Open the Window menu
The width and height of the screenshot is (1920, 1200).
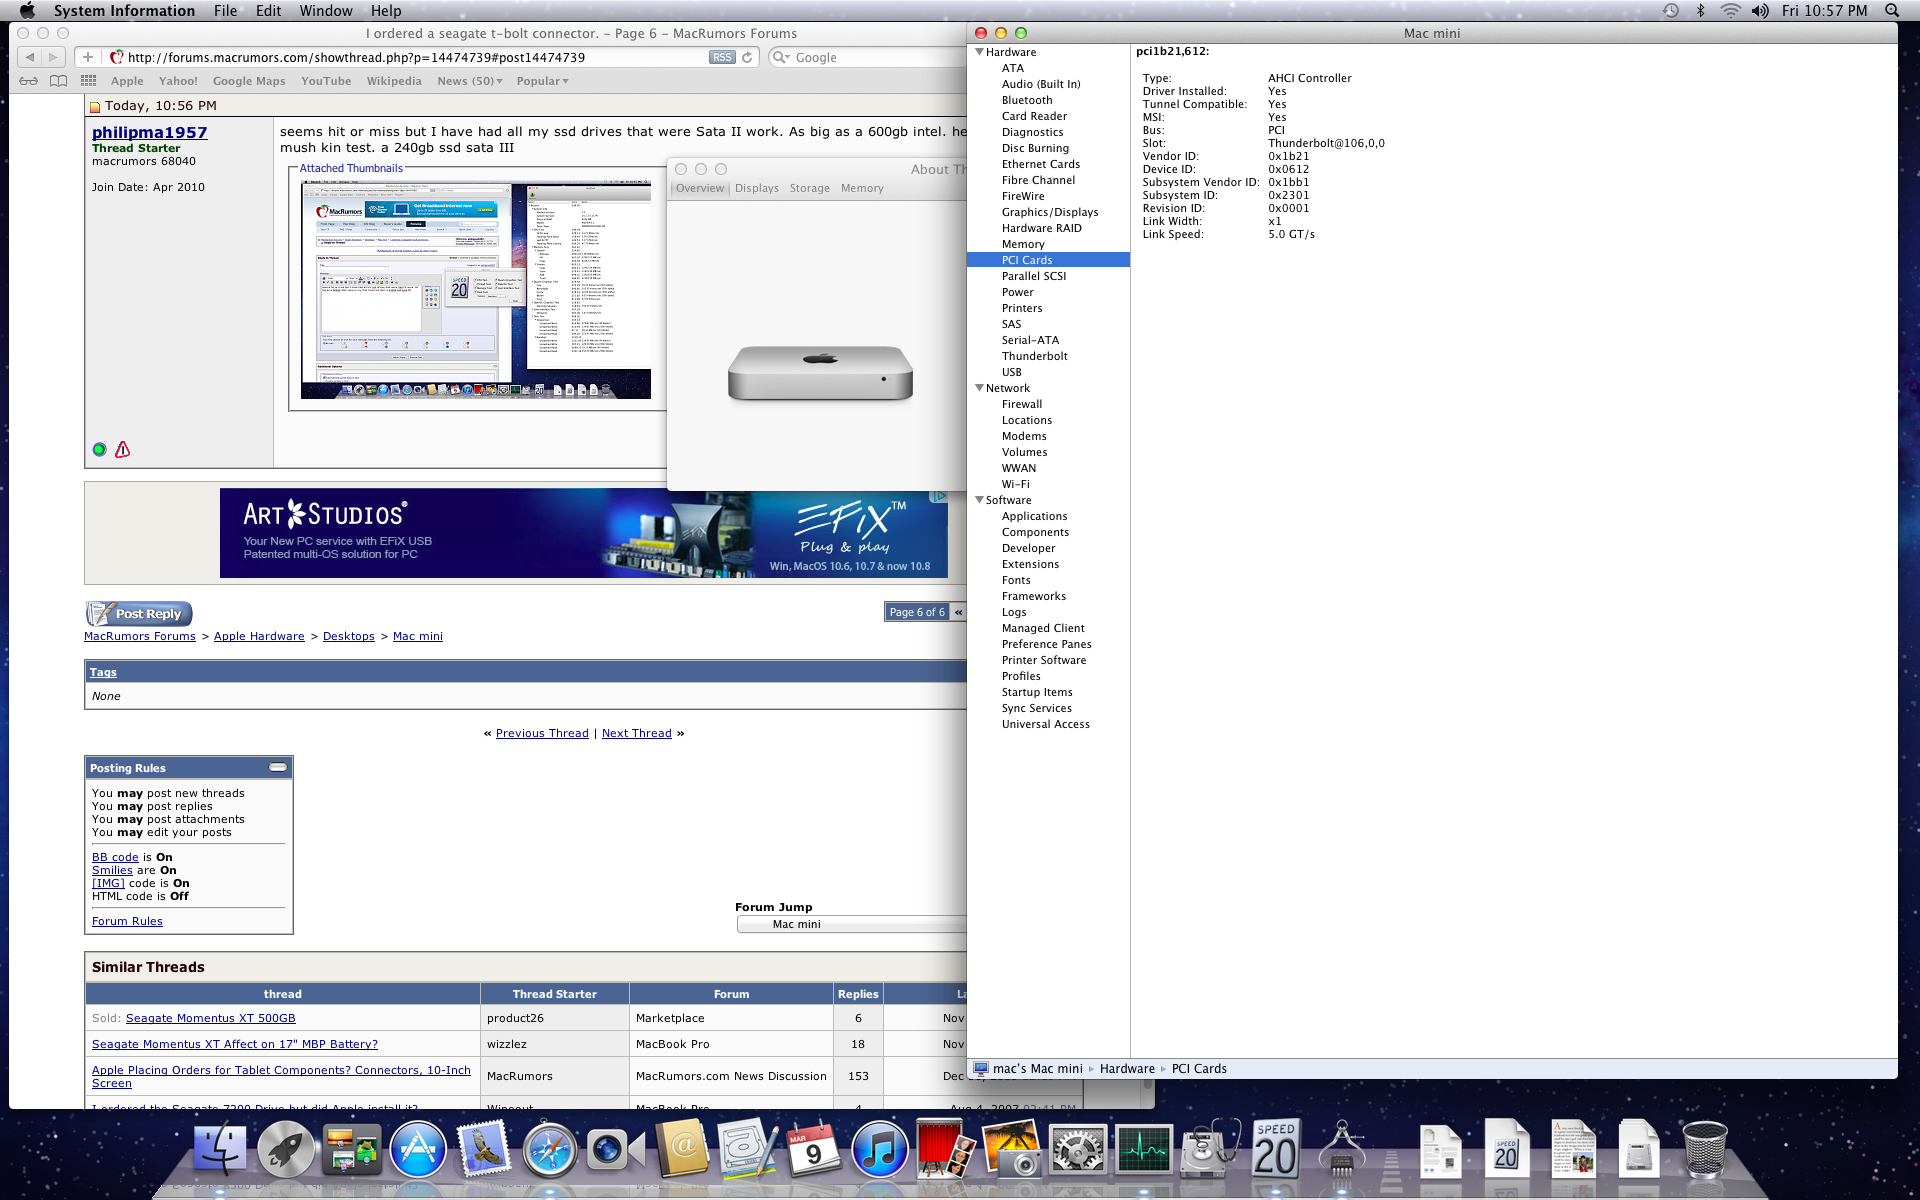click(x=326, y=11)
